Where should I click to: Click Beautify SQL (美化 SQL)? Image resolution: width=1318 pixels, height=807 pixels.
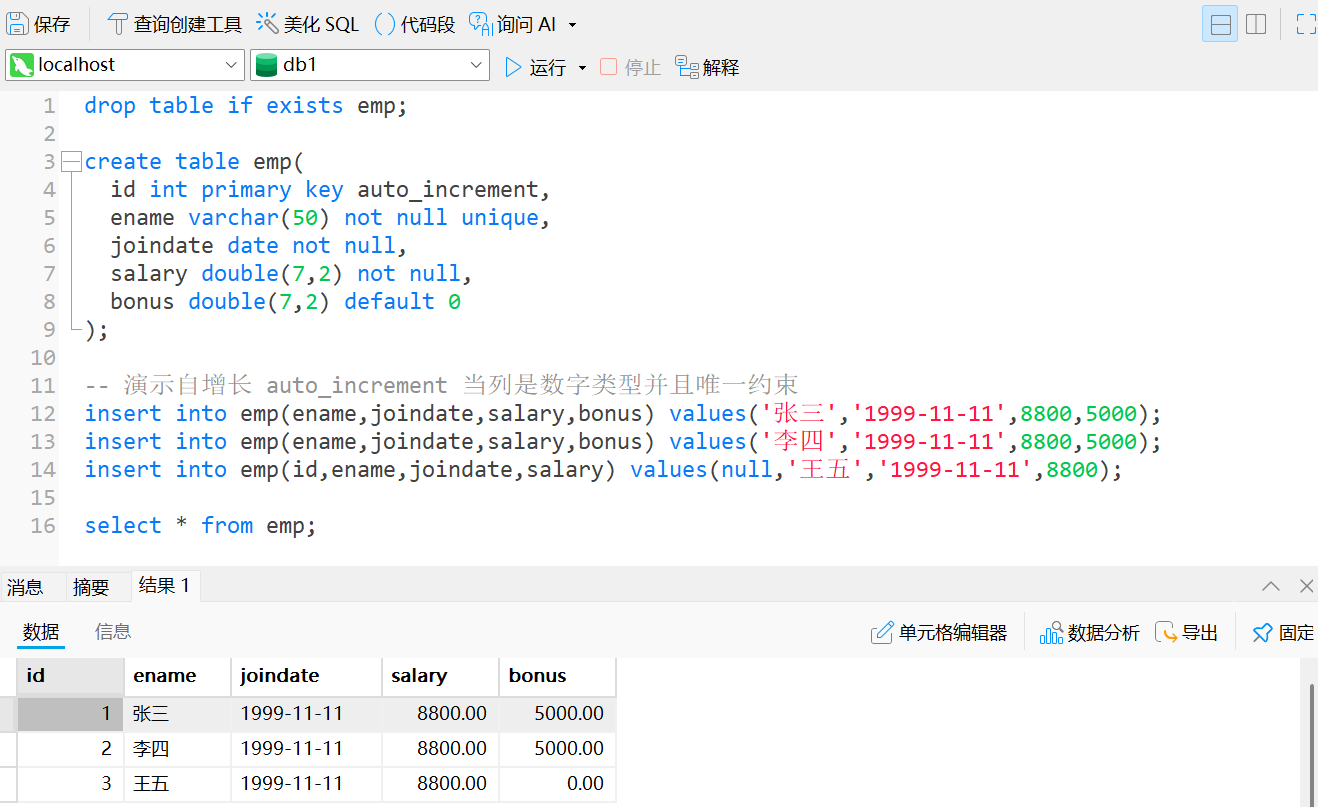click(308, 24)
